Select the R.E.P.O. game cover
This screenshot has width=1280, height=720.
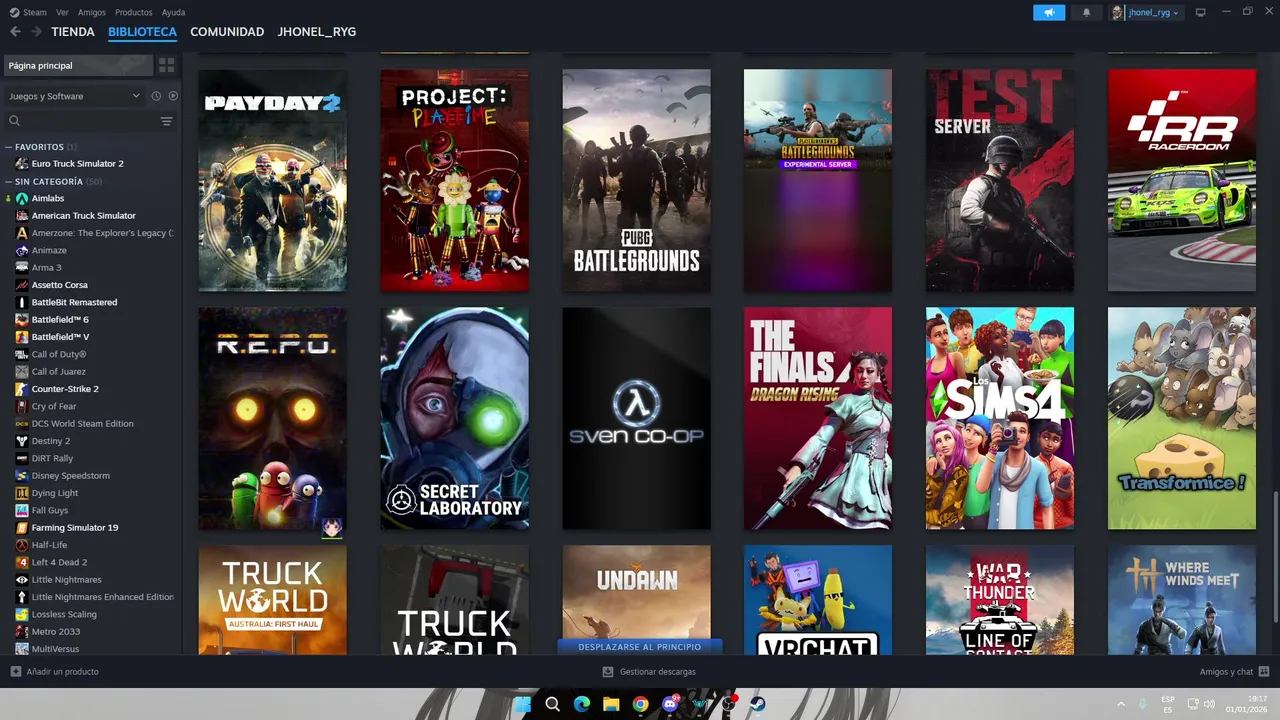point(273,418)
